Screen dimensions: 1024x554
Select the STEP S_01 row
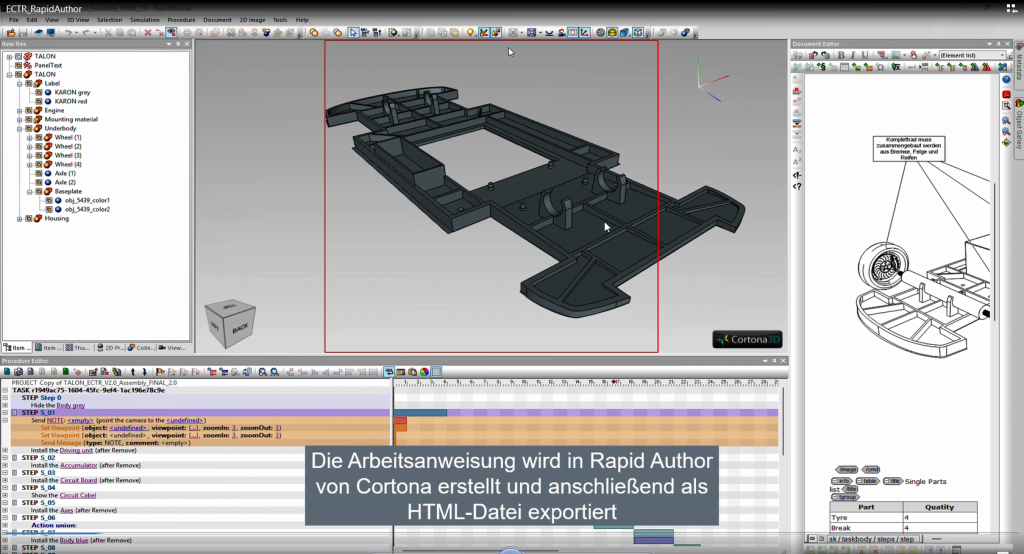point(40,412)
